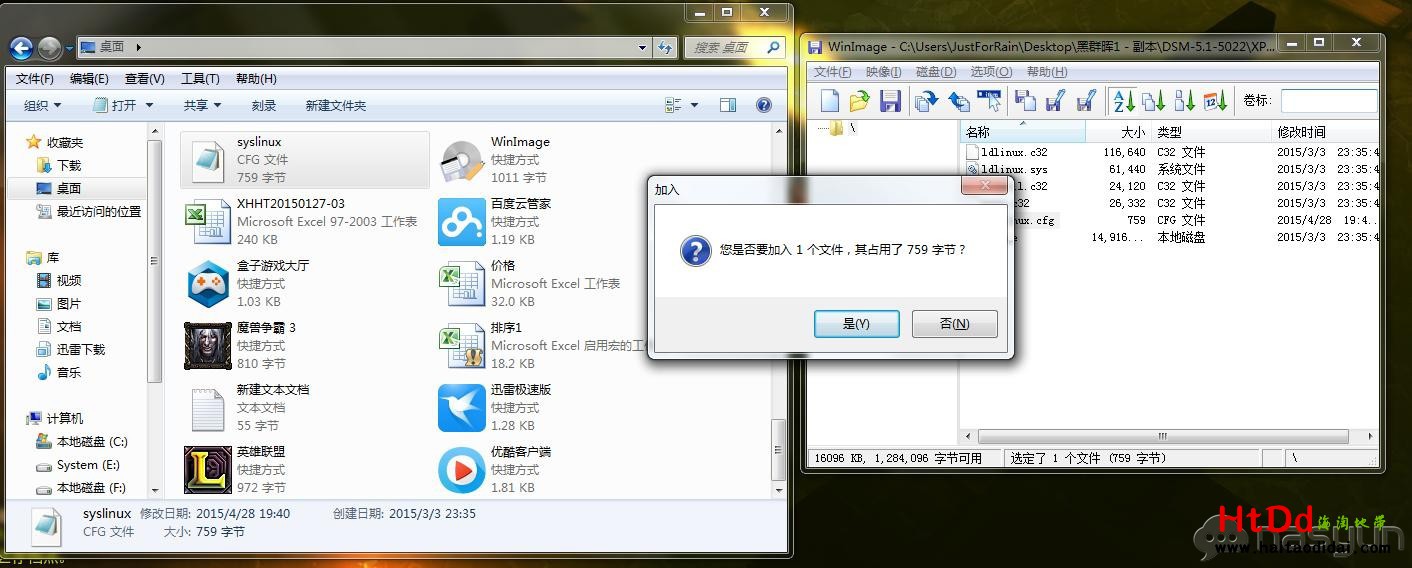
Task: Click the 新建文件夹 button
Action: (335, 105)
